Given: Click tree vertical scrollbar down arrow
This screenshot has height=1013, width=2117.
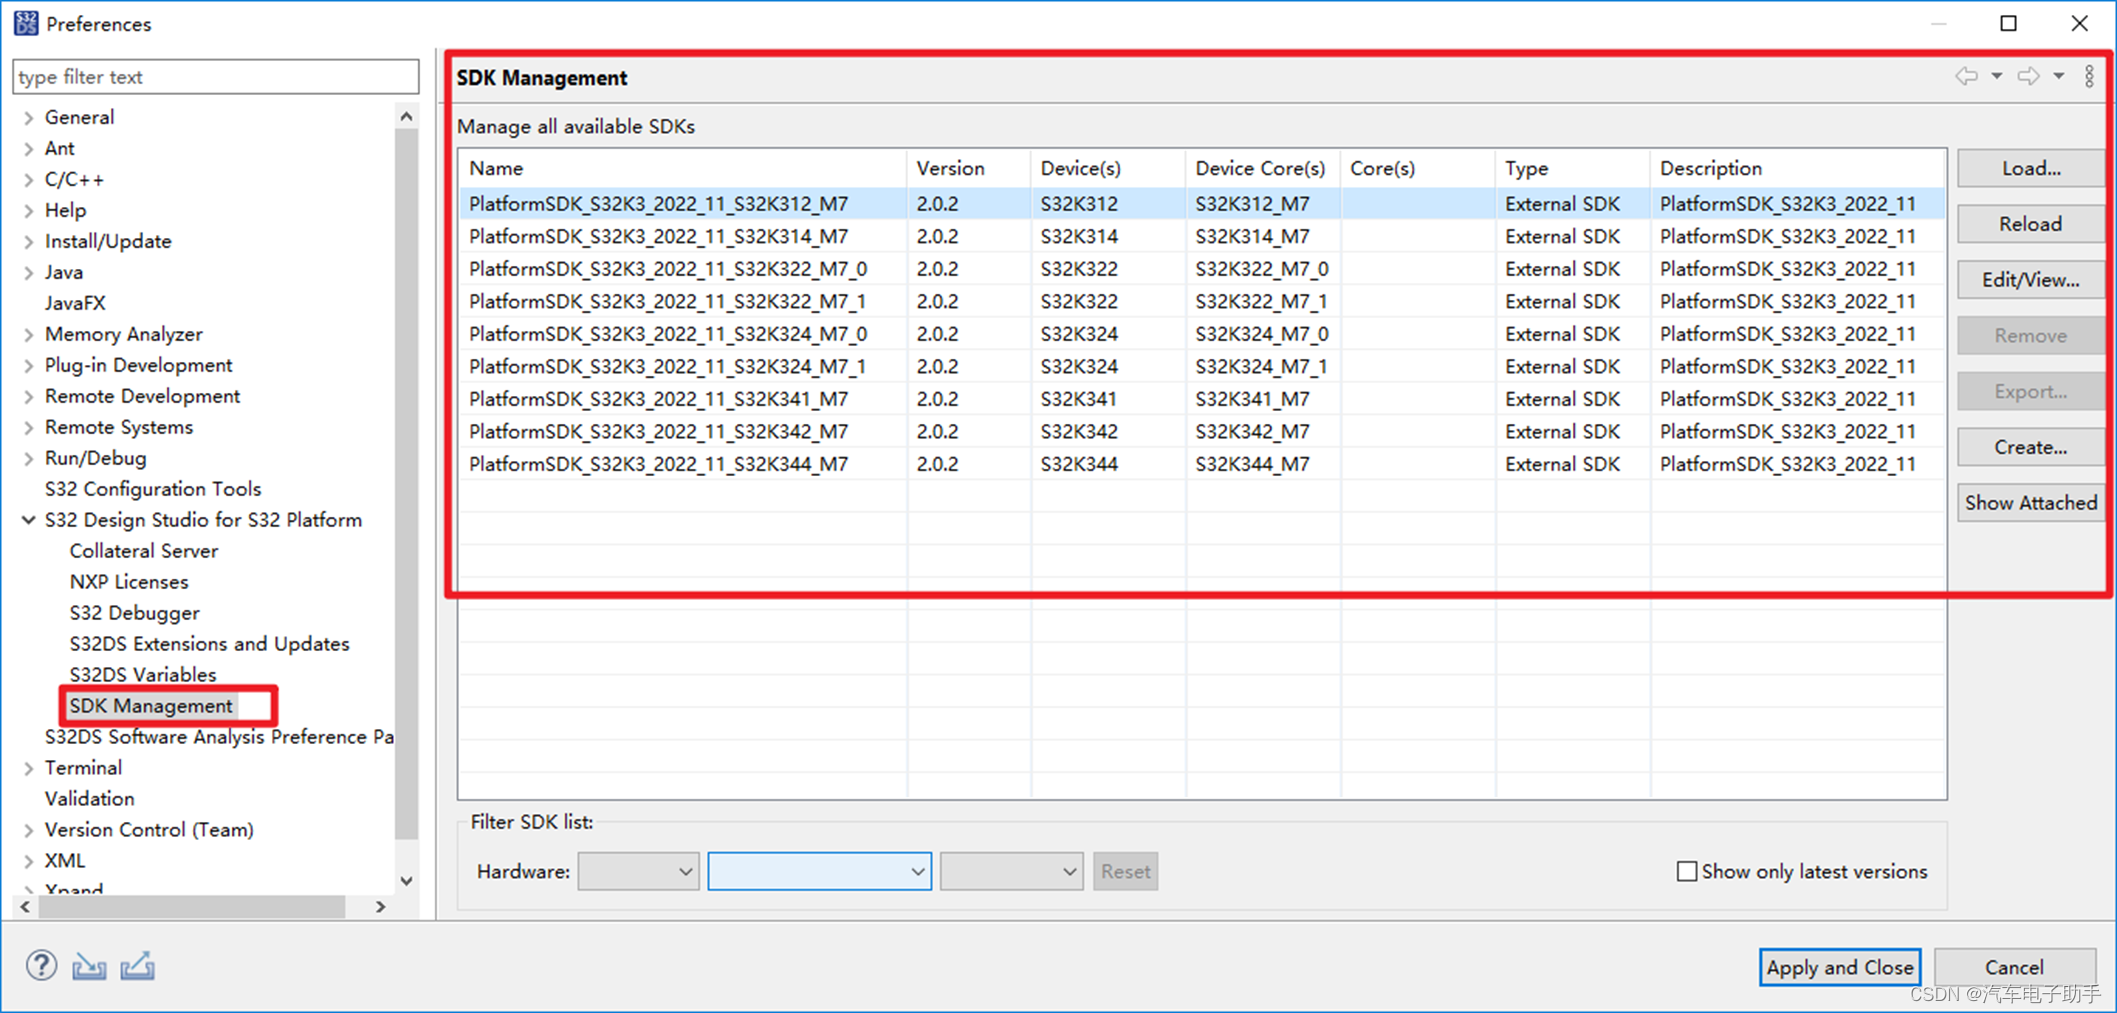Looking at the screenshot, I should click(406, 881).
